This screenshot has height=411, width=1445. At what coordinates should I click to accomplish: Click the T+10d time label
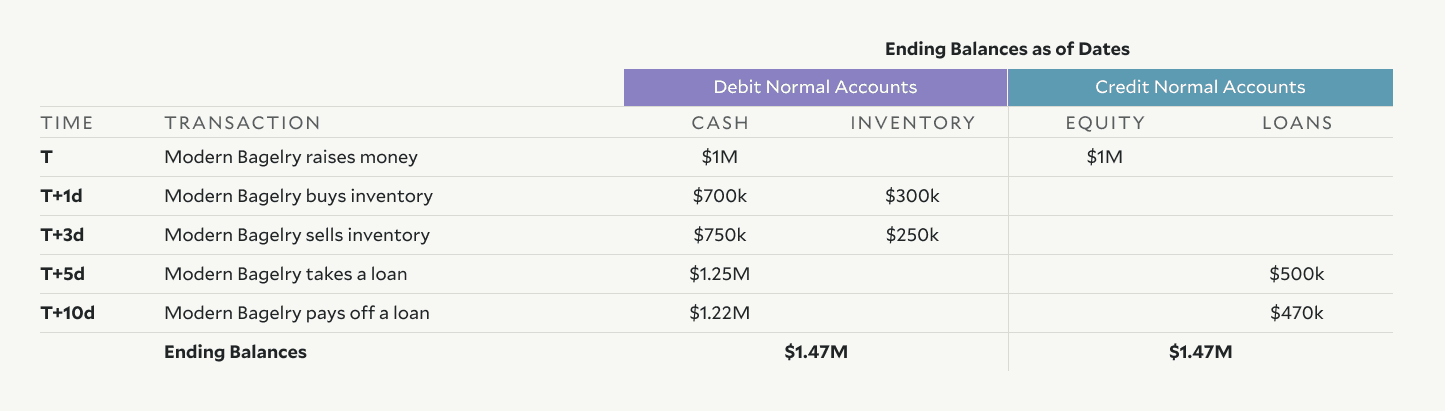click(67, 313)
